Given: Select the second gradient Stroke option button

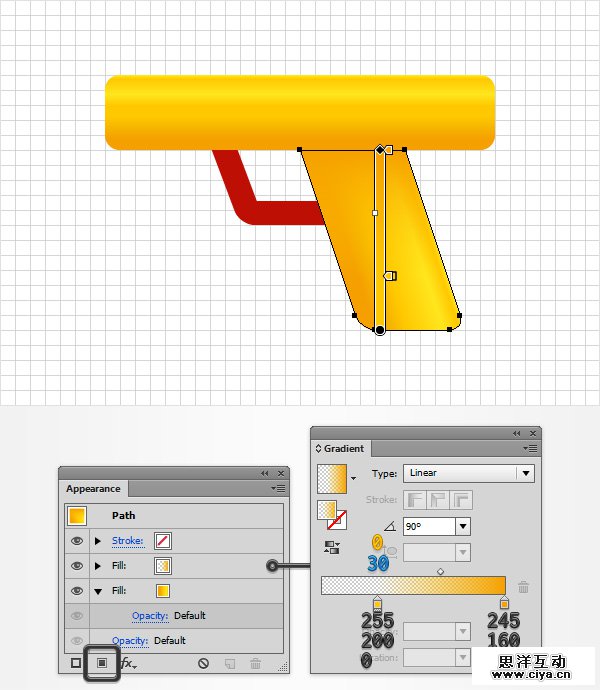Looking at the screenshot, I should pos(438,500).
